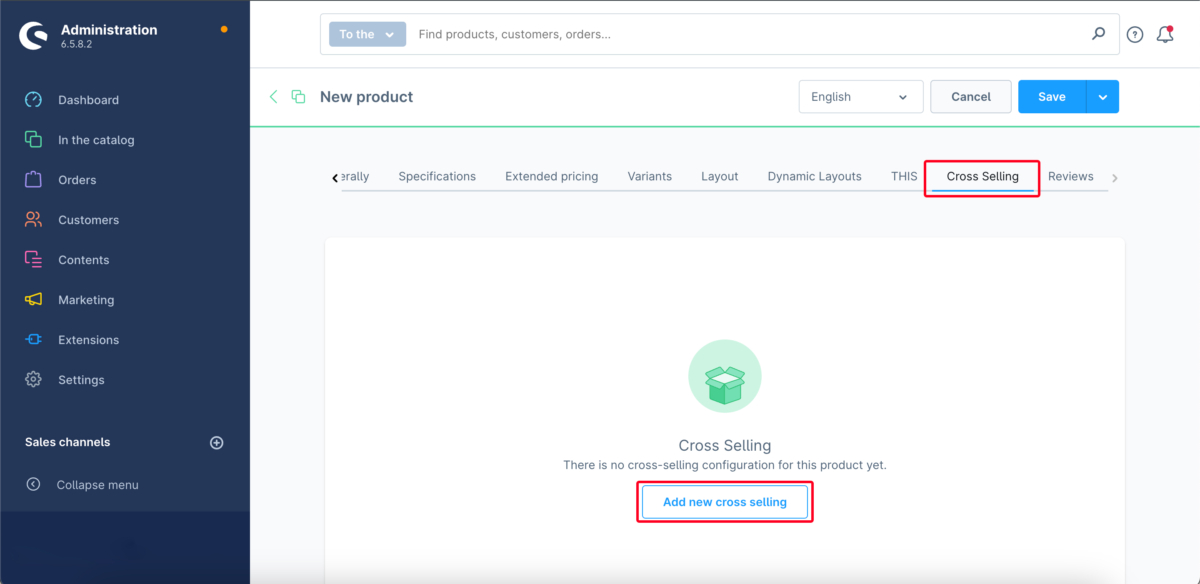Switch to the THIS tab
Viewport: 1200px width, 584px height.
pos(904,176)
